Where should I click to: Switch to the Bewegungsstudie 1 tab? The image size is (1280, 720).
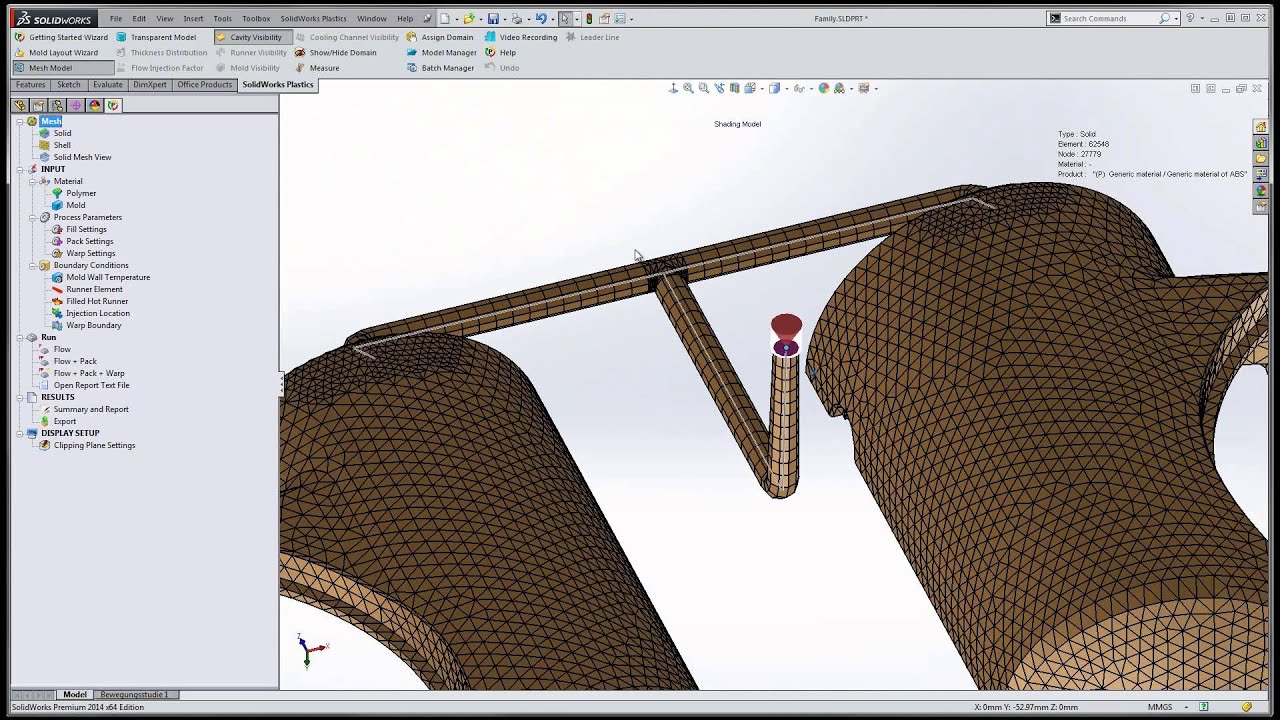[x=134, y=694]
